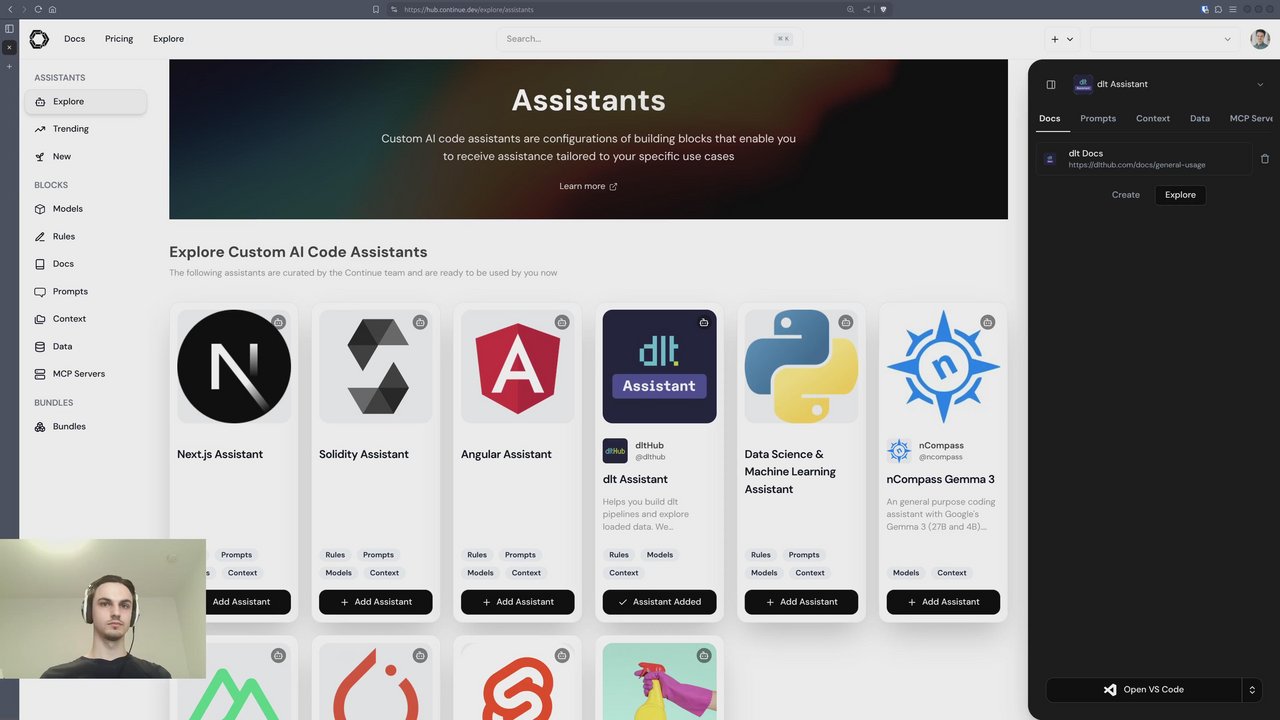Open the dlt Docs entry
This screenshot has height=720, width=1280.
point(1144,159)
